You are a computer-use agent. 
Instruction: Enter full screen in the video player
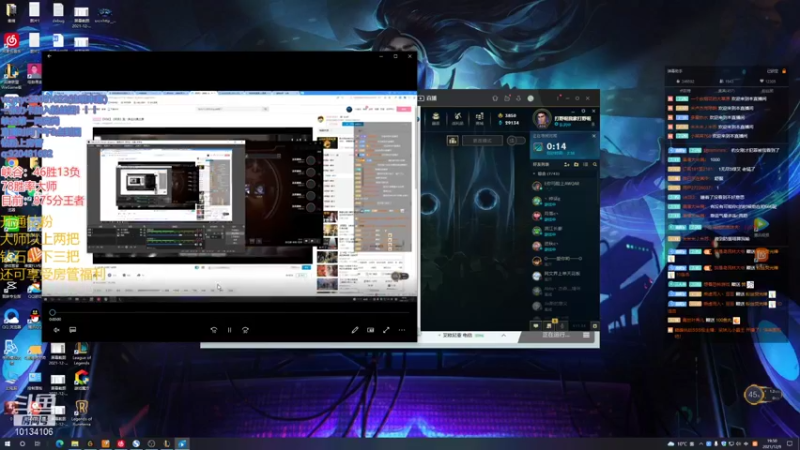(386, 330)
